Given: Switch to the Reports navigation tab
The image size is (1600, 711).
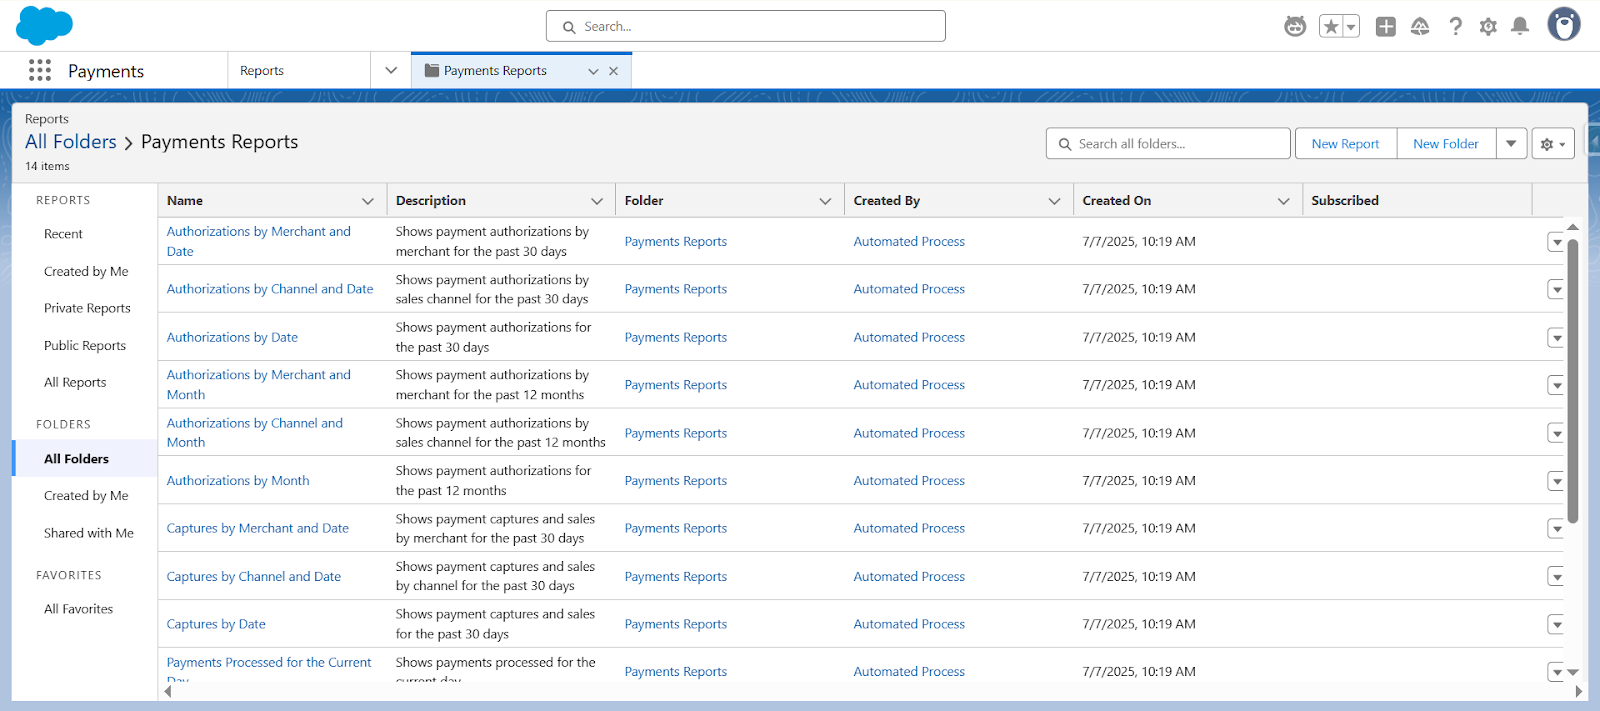Looking at the screenshot, I should (x=262, y=70).
